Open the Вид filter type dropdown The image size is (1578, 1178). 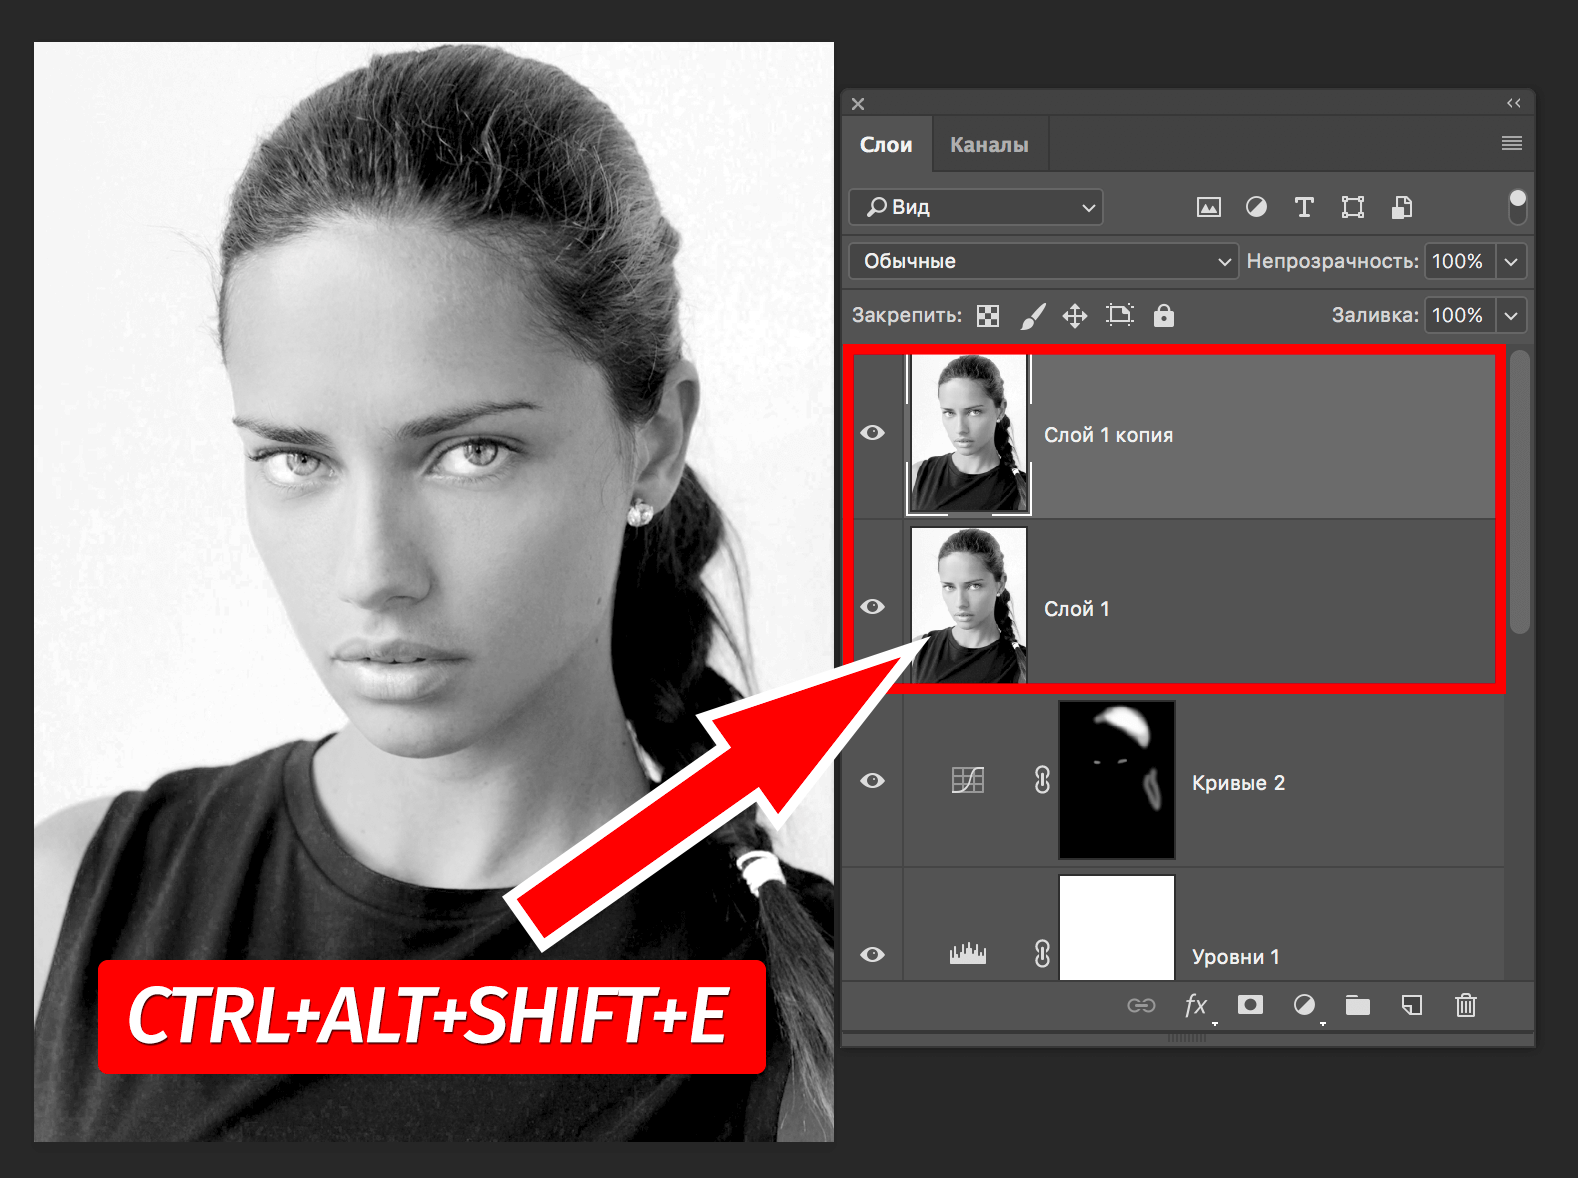[976, 207]
